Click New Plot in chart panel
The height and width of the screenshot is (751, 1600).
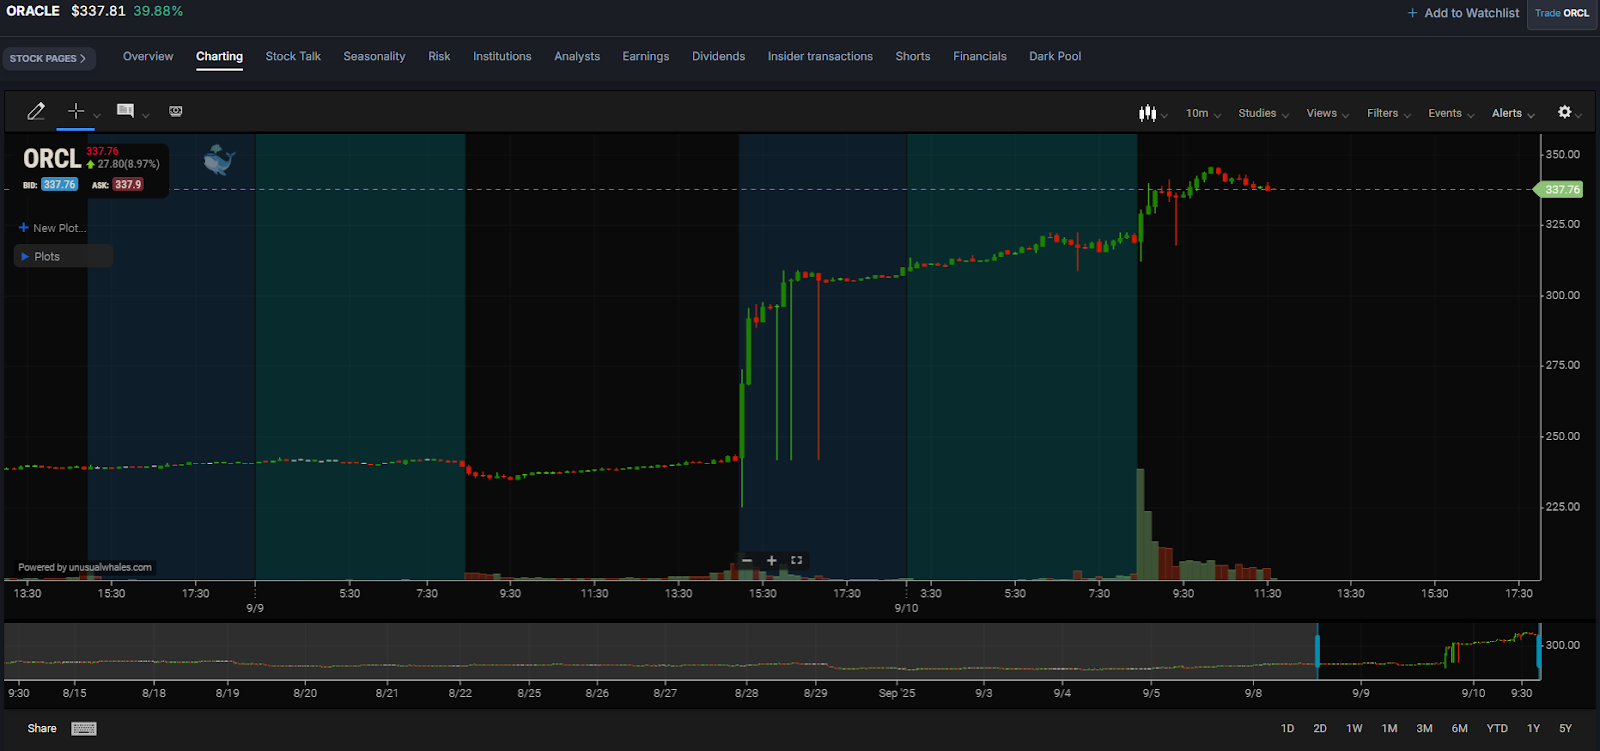[52, 228]
